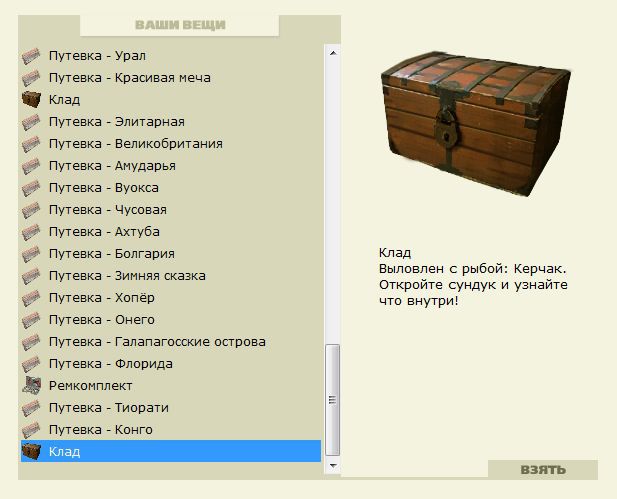
Task: Click the large treasure chest image
Action: click(x=476, y=124)
